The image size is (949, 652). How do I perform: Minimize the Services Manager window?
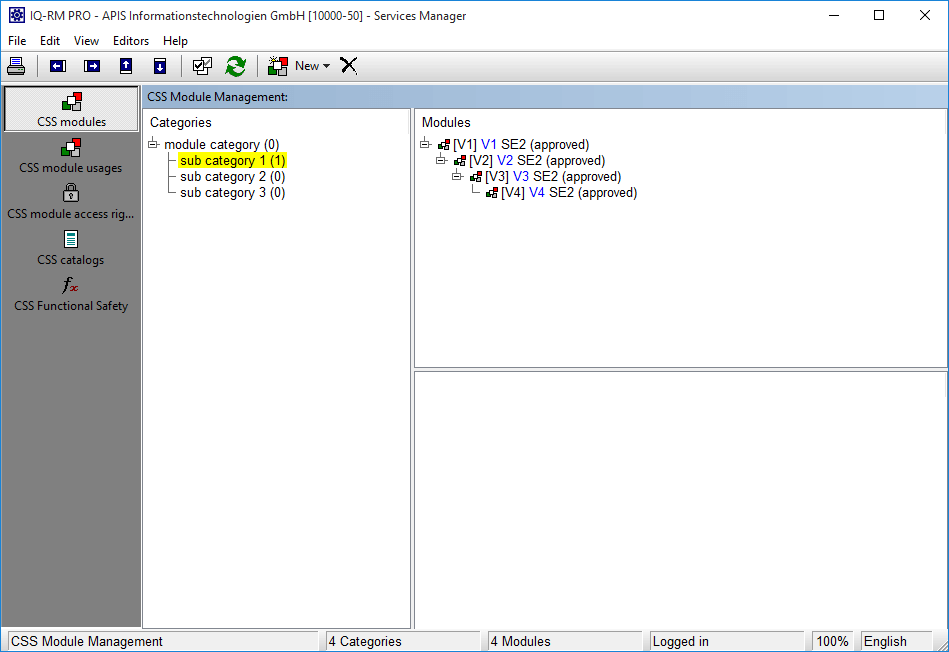click(x=834, y=15)
